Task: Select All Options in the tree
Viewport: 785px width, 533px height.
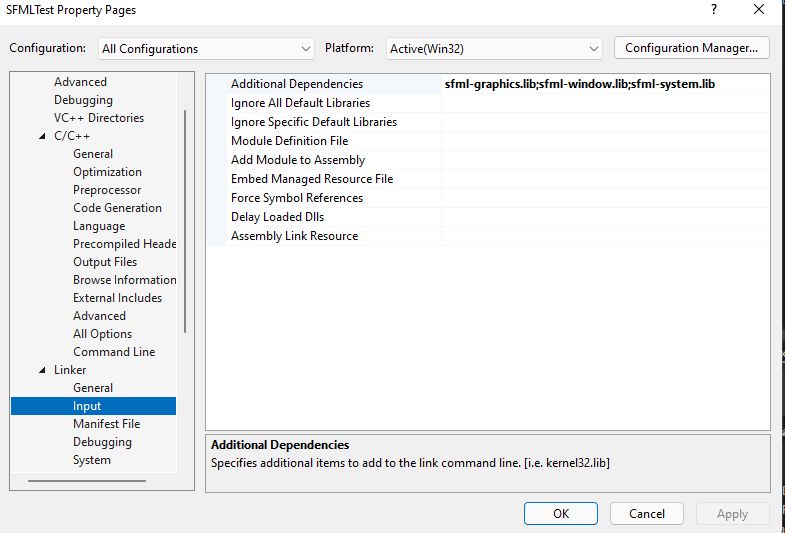Action: [102, 334]
